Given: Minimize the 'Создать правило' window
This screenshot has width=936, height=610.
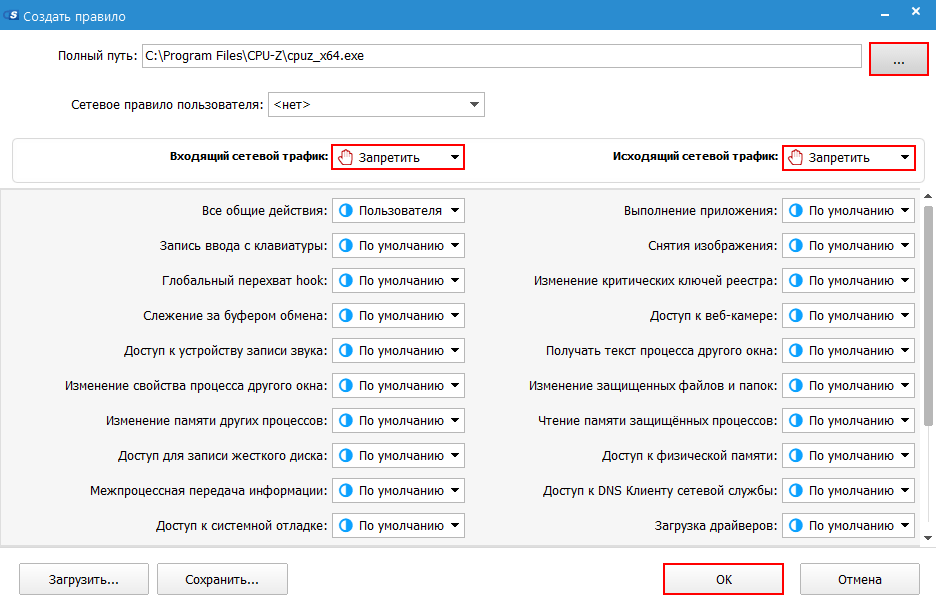Looking at the screenshot, I should [x=885, y=14].
